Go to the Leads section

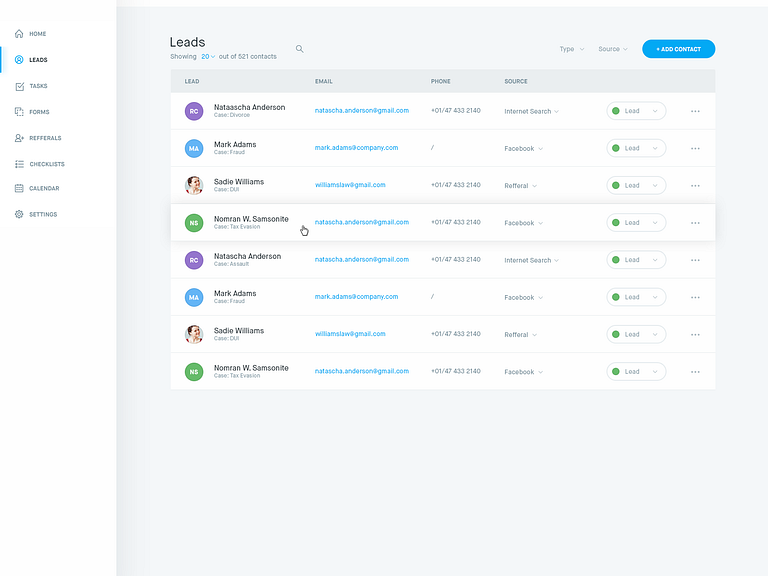38,60
